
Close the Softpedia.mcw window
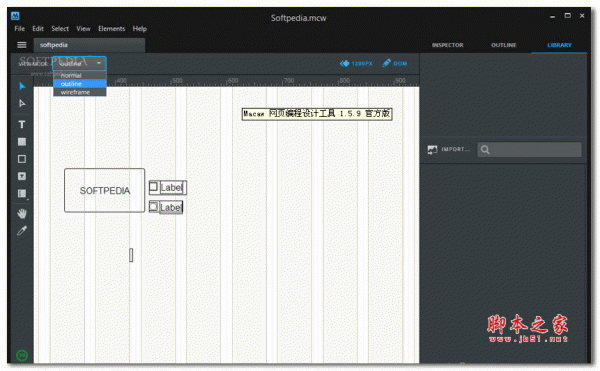click(x=582, y=16)
